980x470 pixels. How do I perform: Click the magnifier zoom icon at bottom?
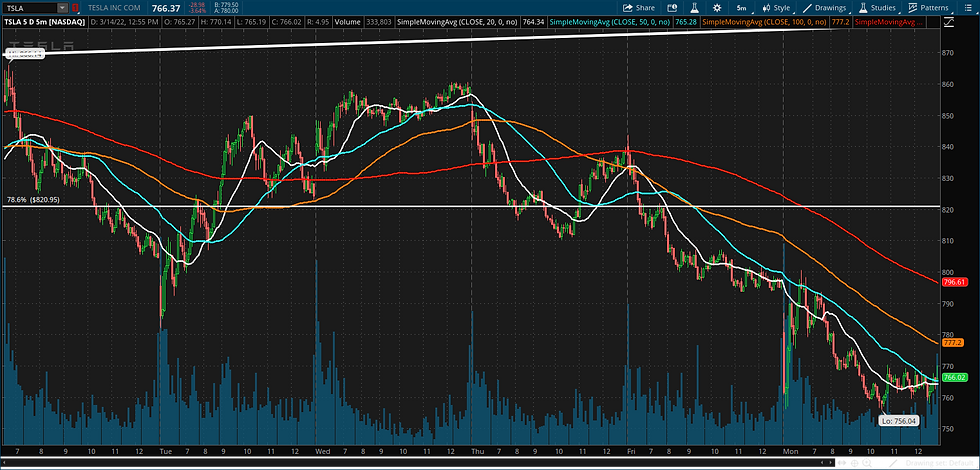point(867,463)
